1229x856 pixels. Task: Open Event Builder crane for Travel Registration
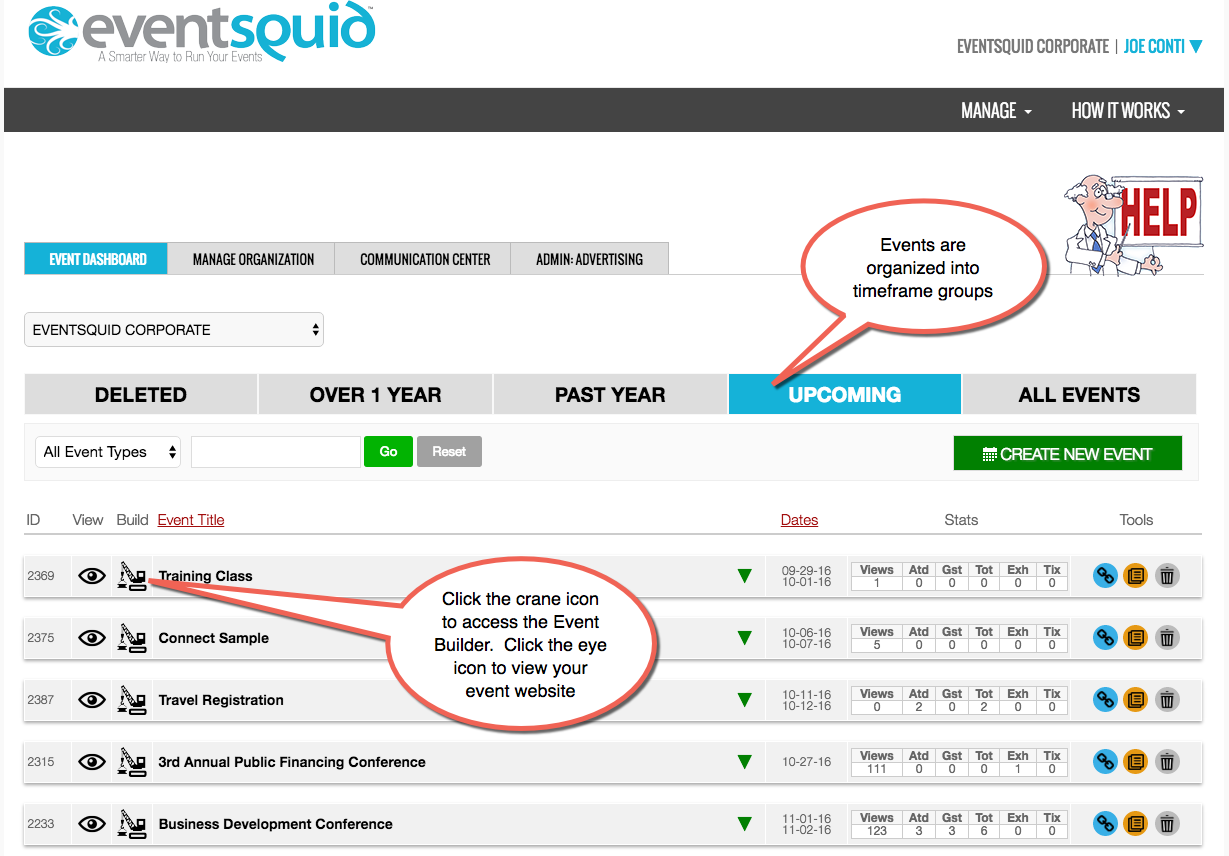pyautogui.click(x=132, y=700)
